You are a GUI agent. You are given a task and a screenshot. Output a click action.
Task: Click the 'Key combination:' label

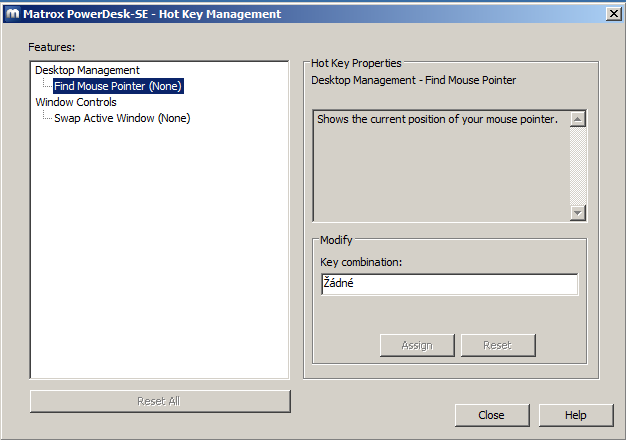(361, 262)
